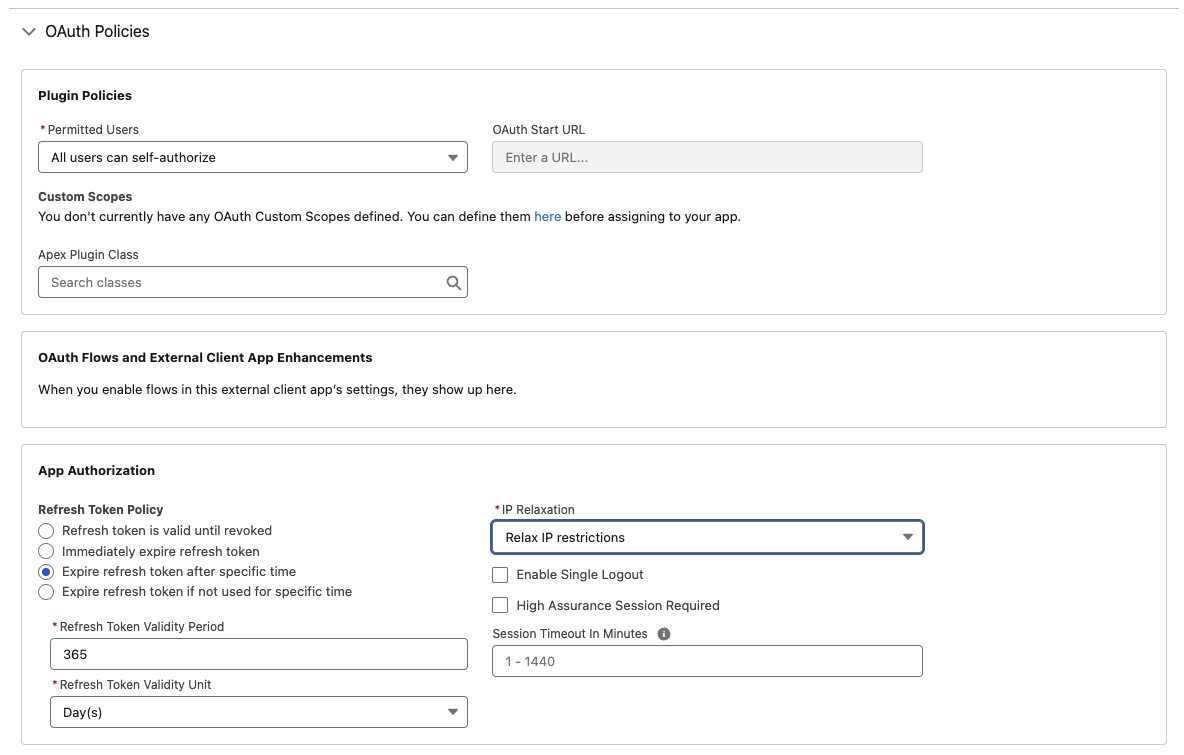Enable the Single Logout checkbox
Screen dimensions: 1184x755
[500, 575]
